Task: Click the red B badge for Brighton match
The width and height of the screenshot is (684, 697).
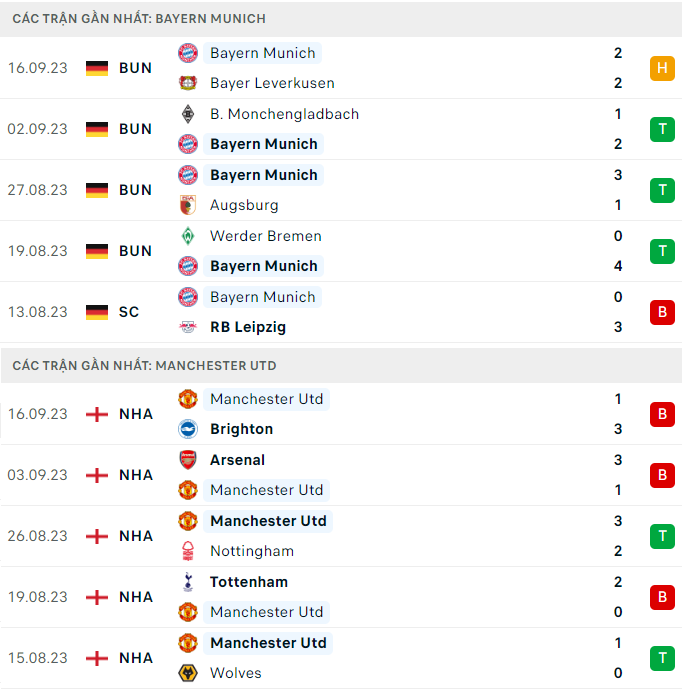Action: click(x=662, y=414)
